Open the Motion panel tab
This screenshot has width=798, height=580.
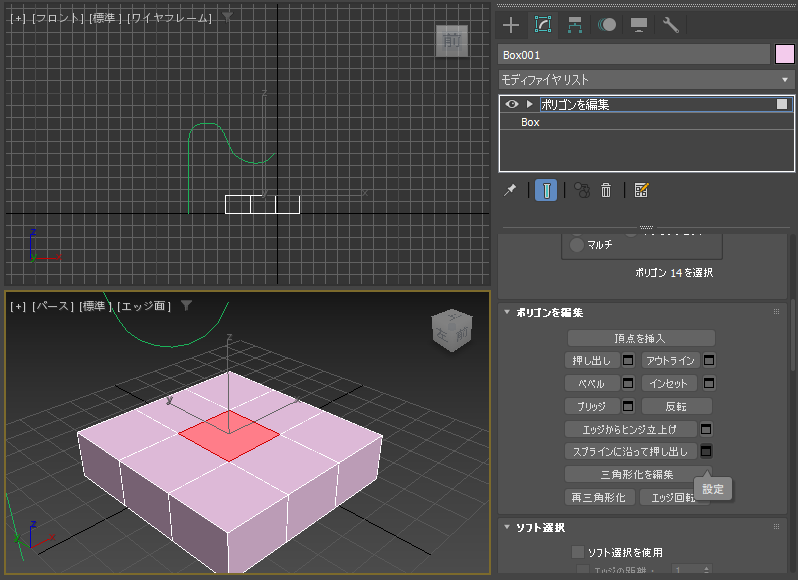tap(607, 25)
